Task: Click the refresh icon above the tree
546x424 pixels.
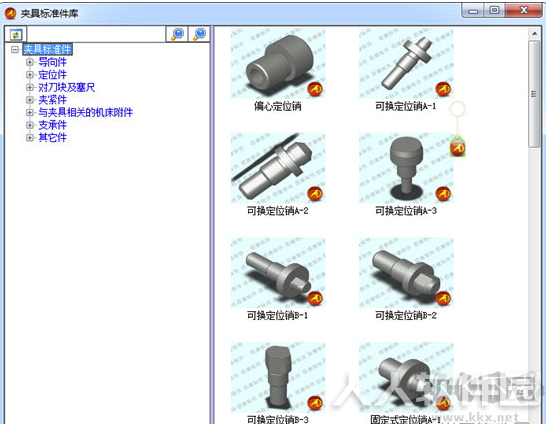Action: tap(16, 34)
